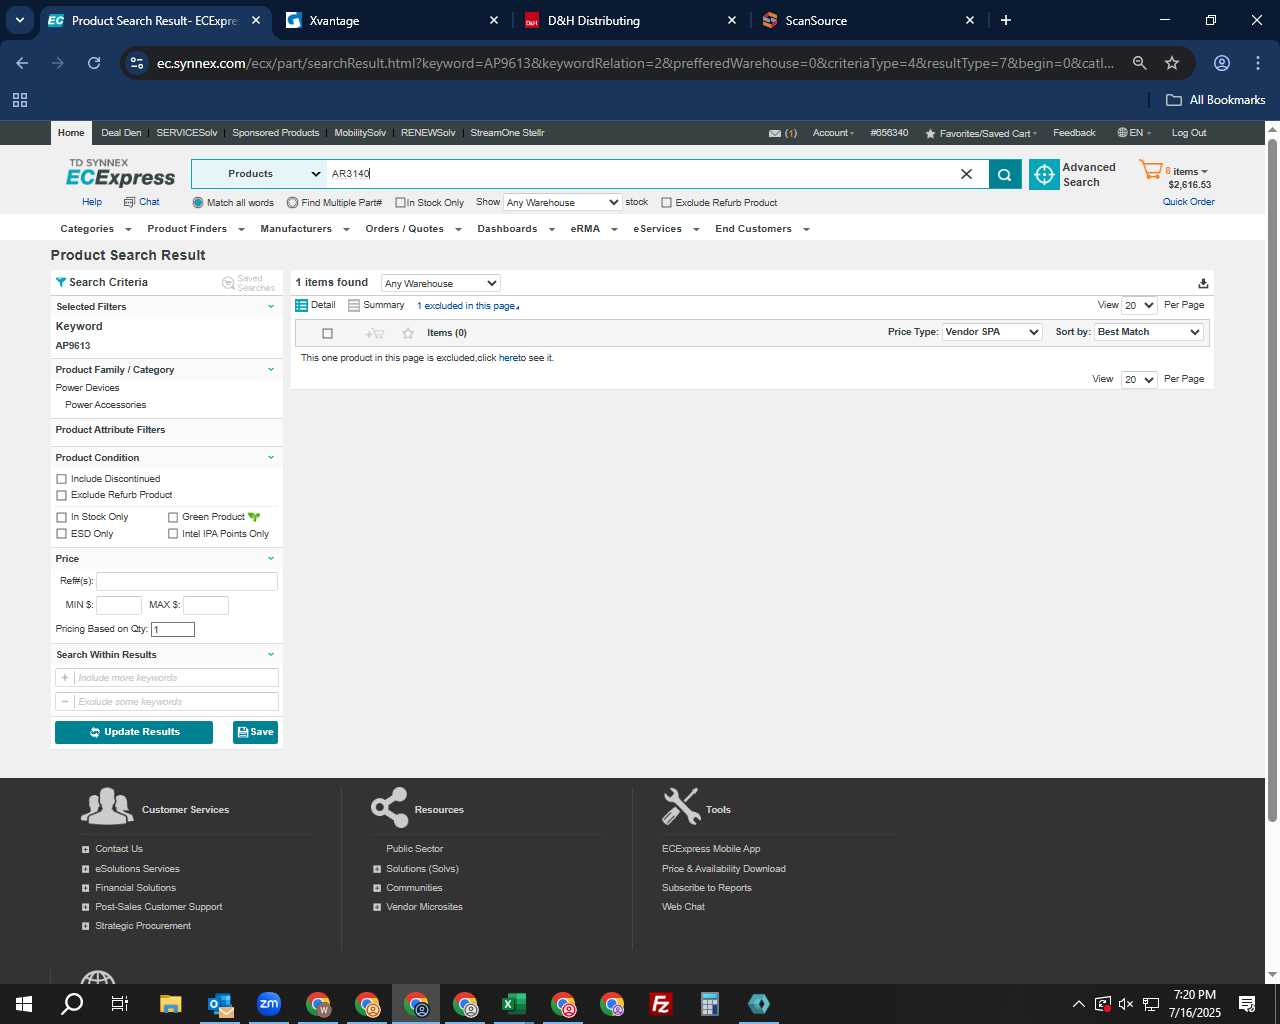Click the '1 excluded in this page' link
The image size is (1280, 1024).
tap(467, 306)
